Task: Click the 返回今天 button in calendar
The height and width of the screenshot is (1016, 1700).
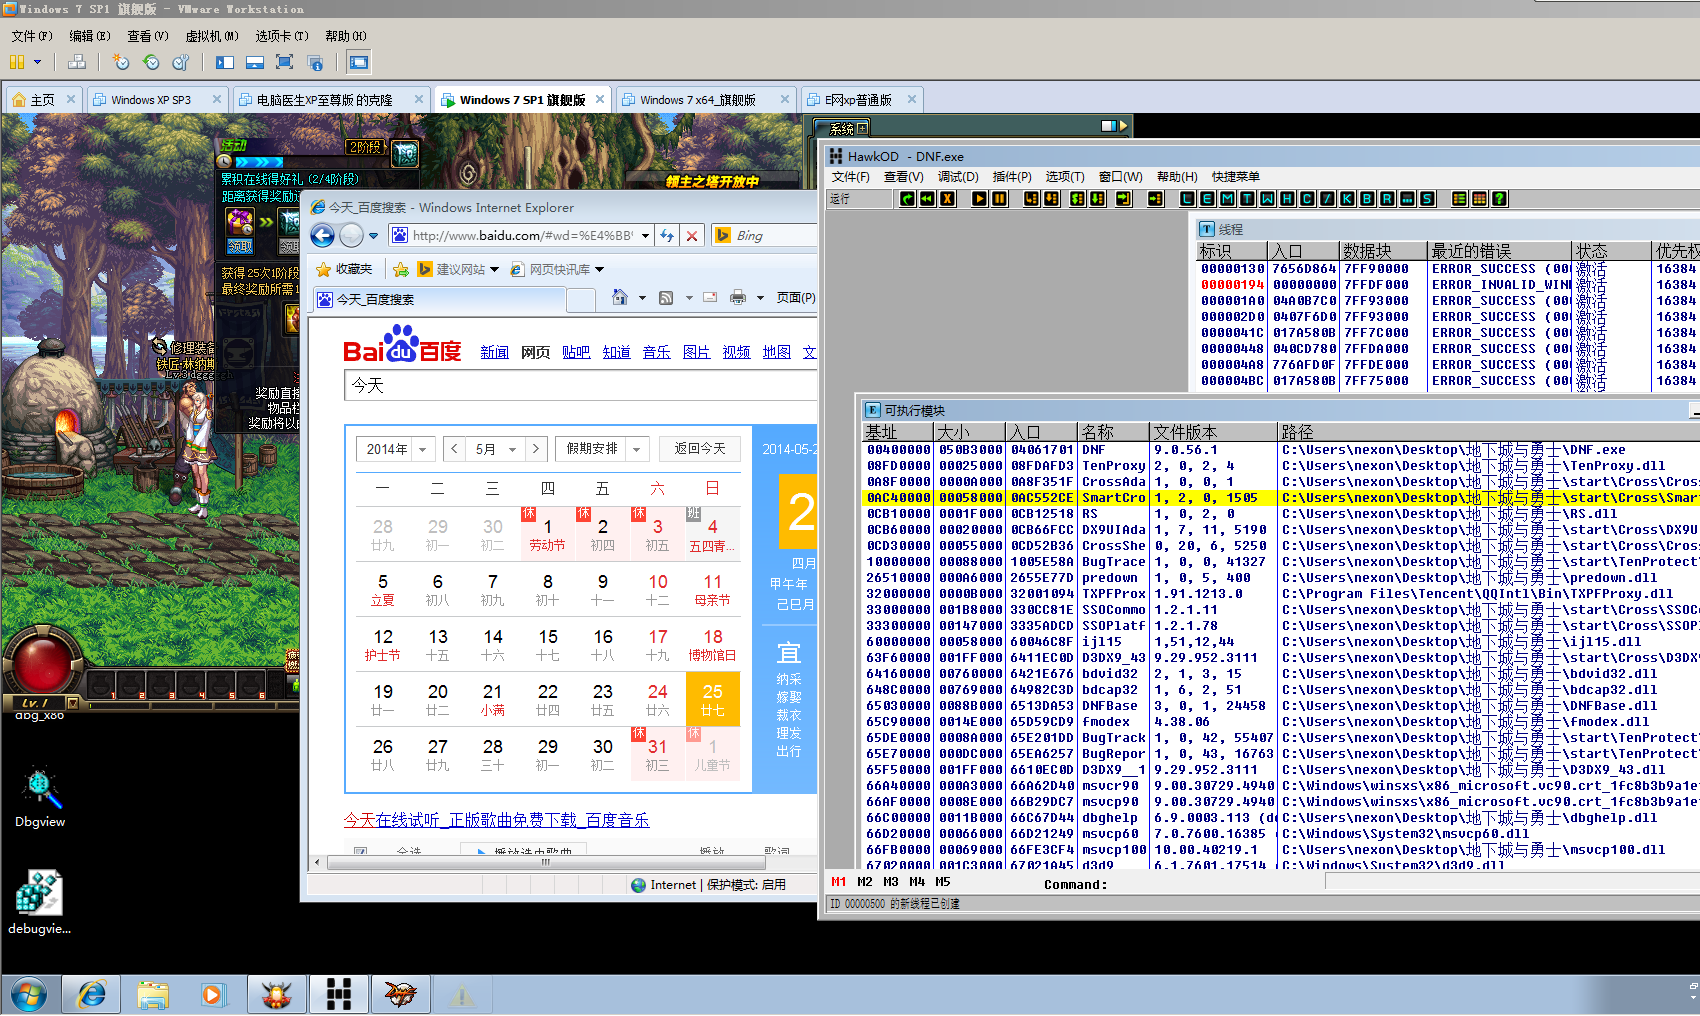Action: click(x=700, y=449)
